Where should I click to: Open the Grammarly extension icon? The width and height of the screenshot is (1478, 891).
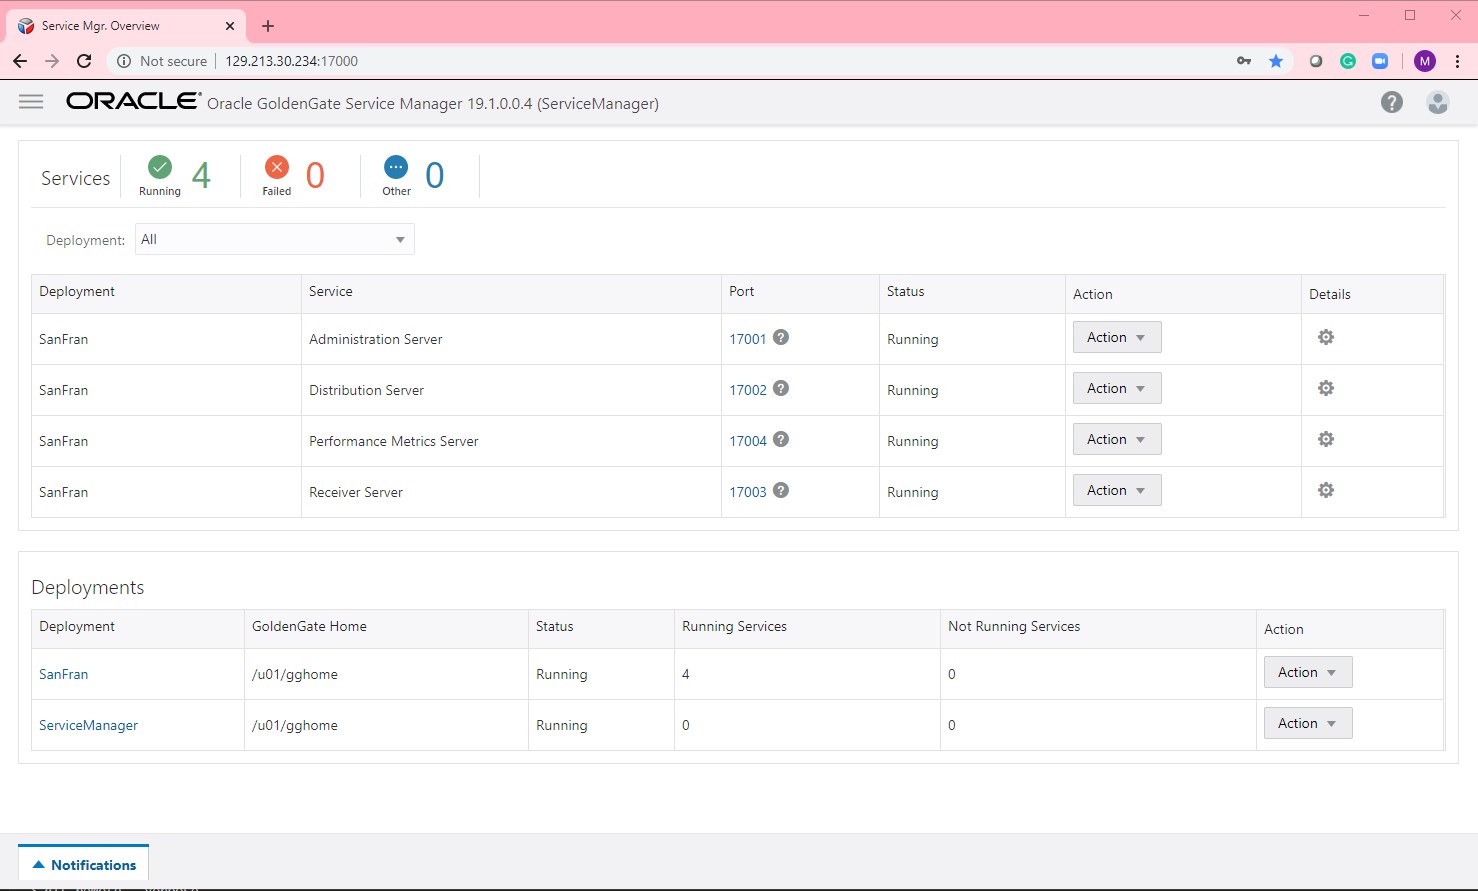click(x=1348, y=61)
